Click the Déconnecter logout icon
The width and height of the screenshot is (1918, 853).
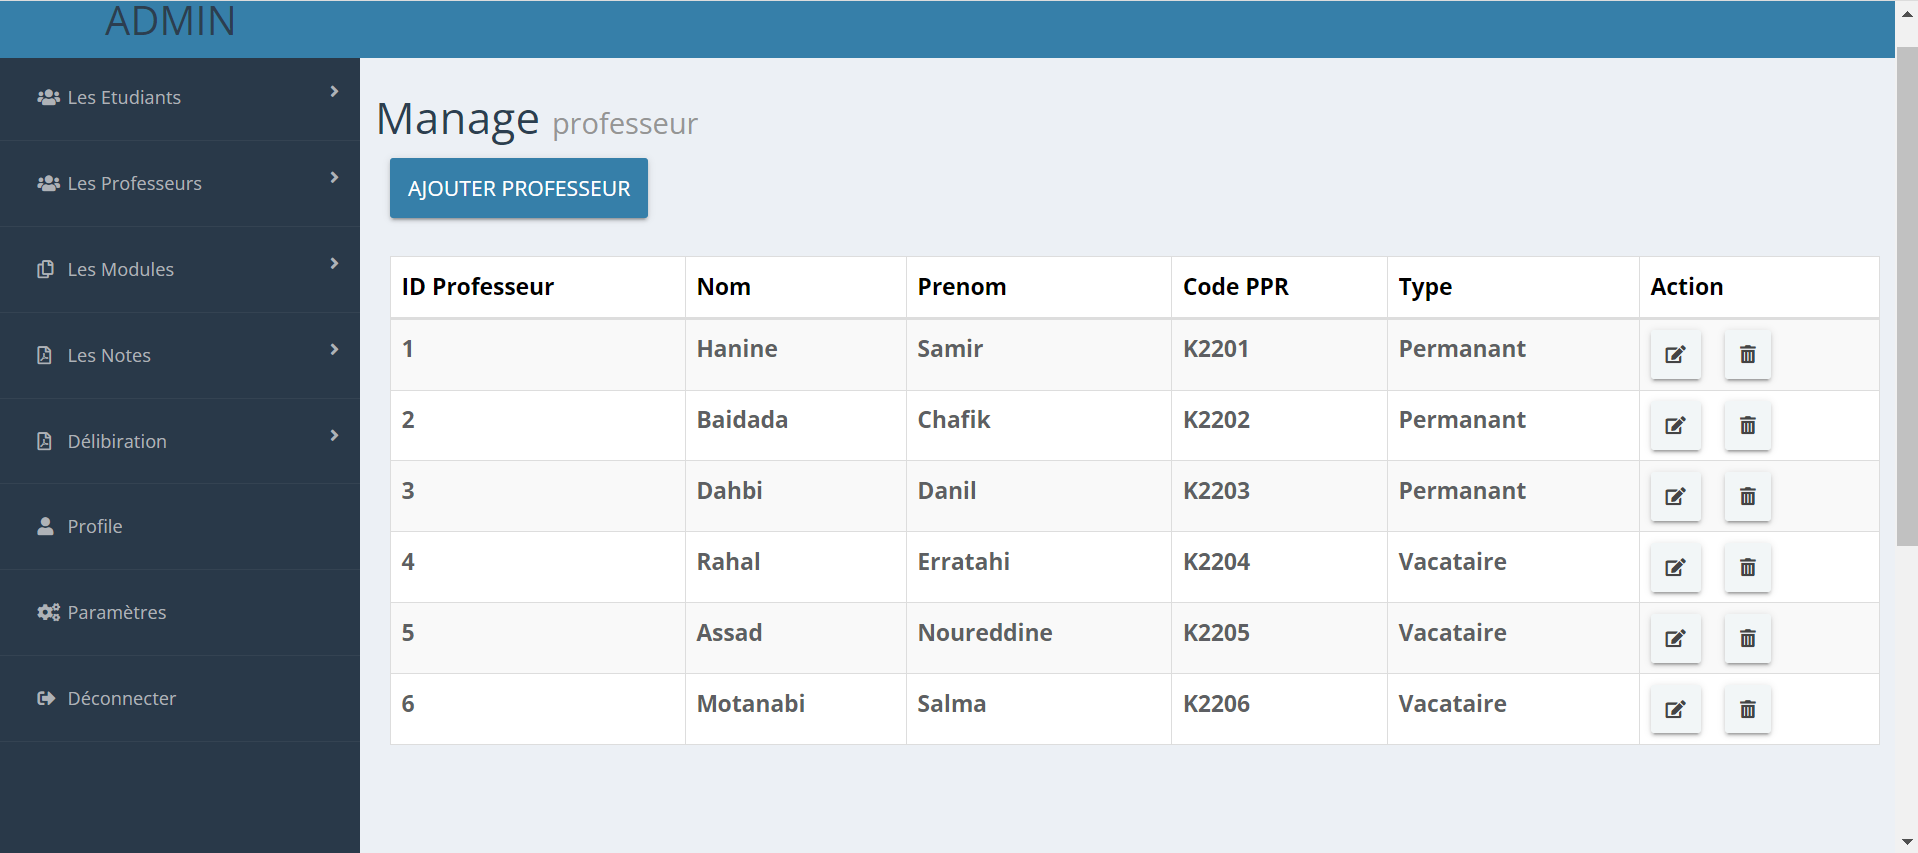(x=46, y=697)
